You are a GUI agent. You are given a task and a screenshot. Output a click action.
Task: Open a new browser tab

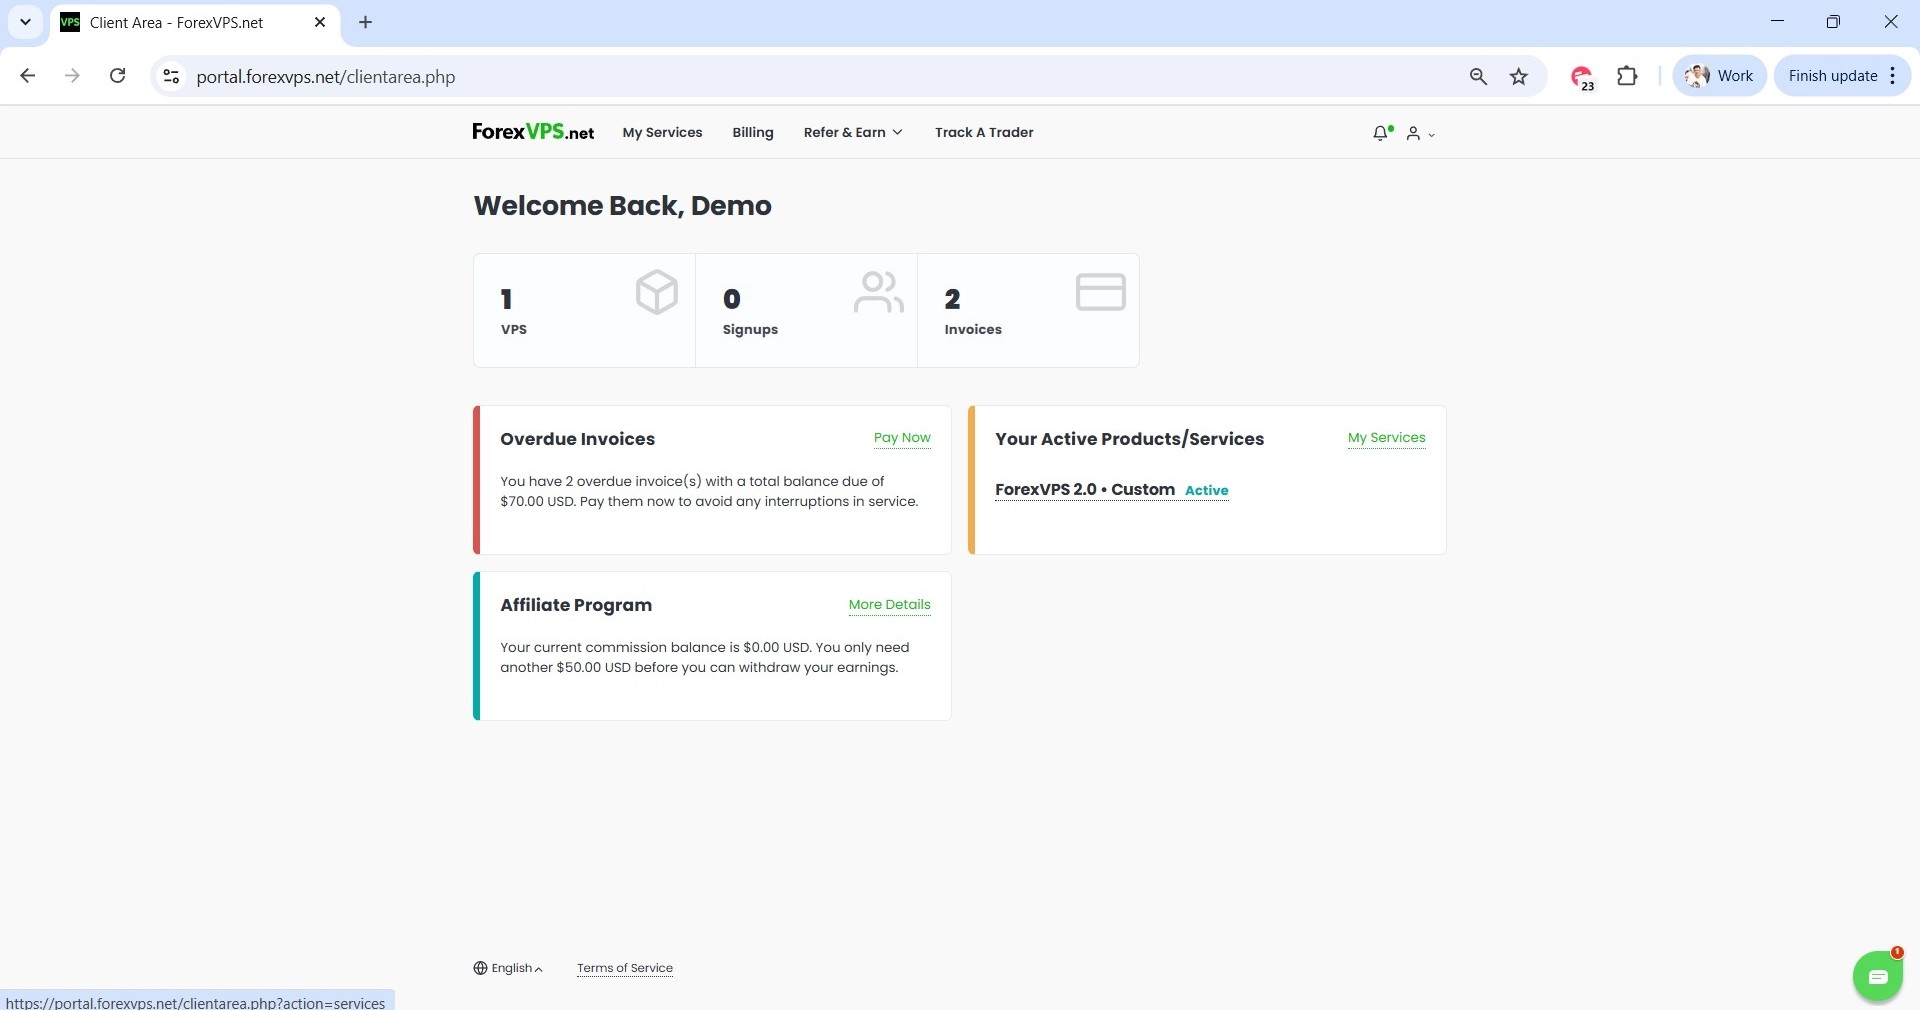[x=366, y=22]
